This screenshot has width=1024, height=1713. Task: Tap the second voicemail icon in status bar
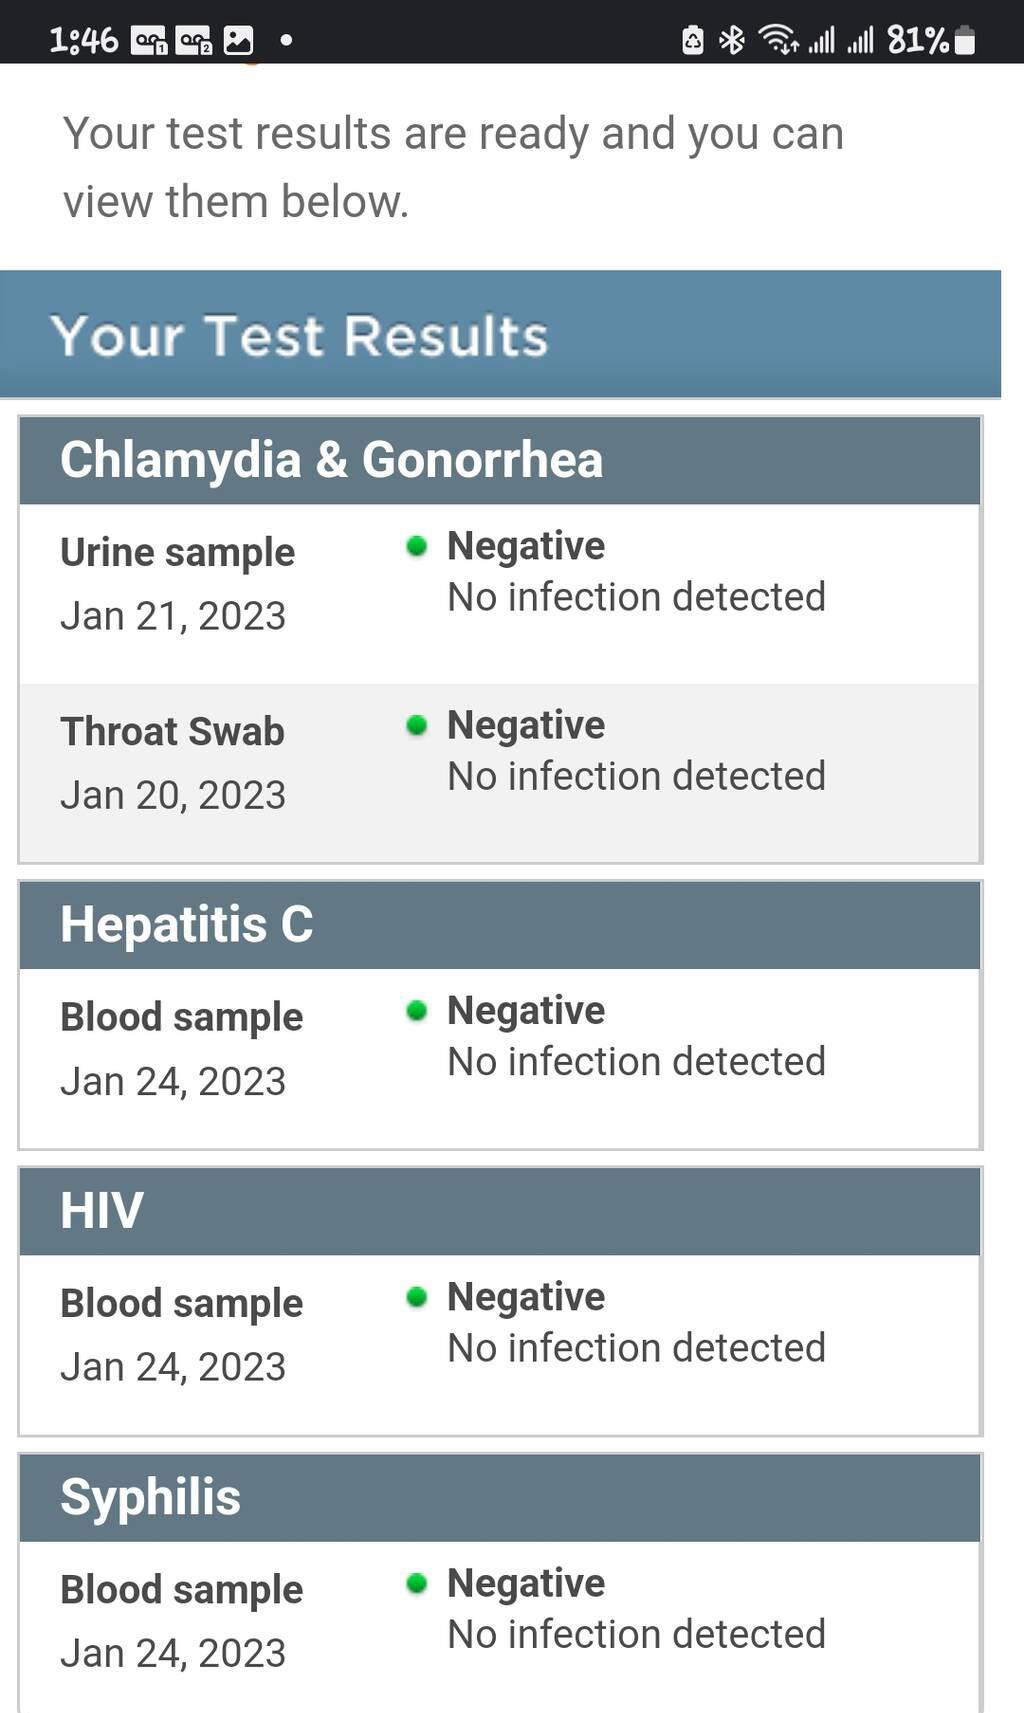[x=193, y=41]
